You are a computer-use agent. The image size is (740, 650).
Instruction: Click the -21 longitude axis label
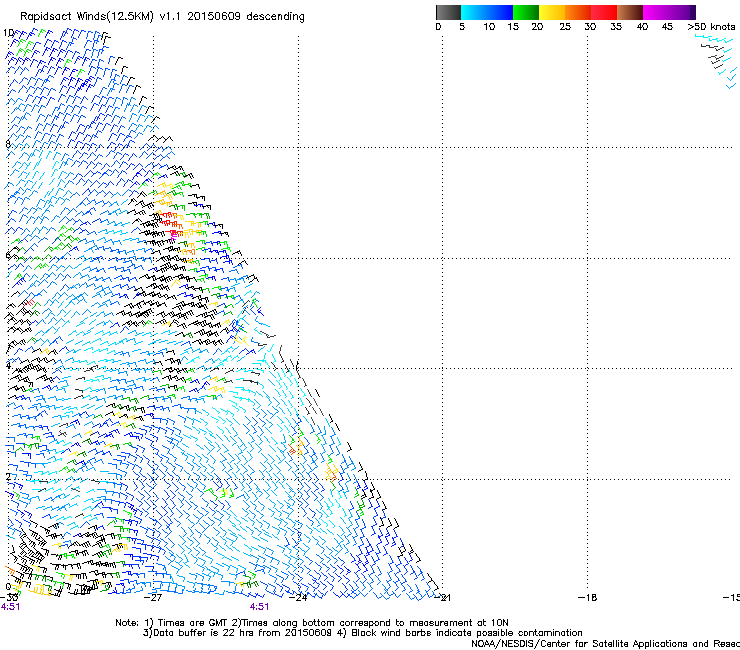(x=442, y=598)
